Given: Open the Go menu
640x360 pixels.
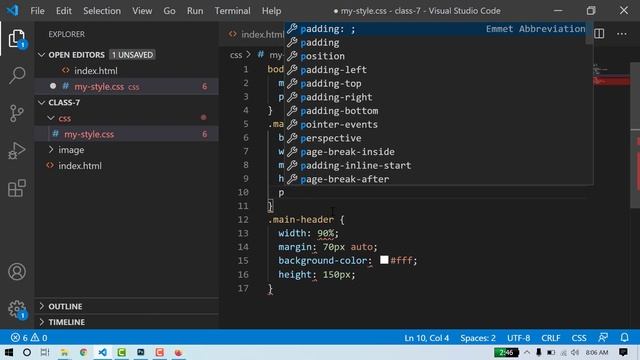Looking at the screenshot, I should 169,11.
